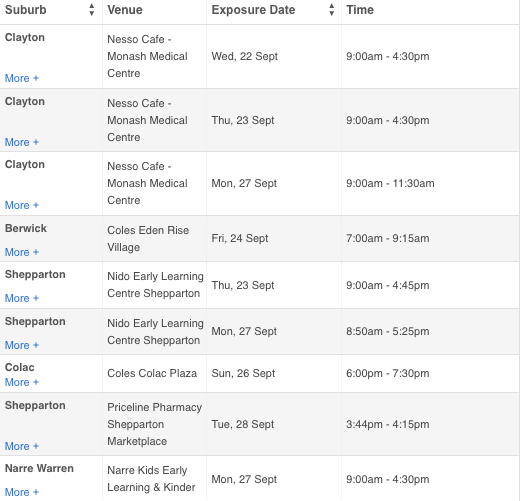The width and height of the screenshot is (520, 501).
Task: Select the Coles Colac Plaza venue cell
Action: tap(152, 373)
